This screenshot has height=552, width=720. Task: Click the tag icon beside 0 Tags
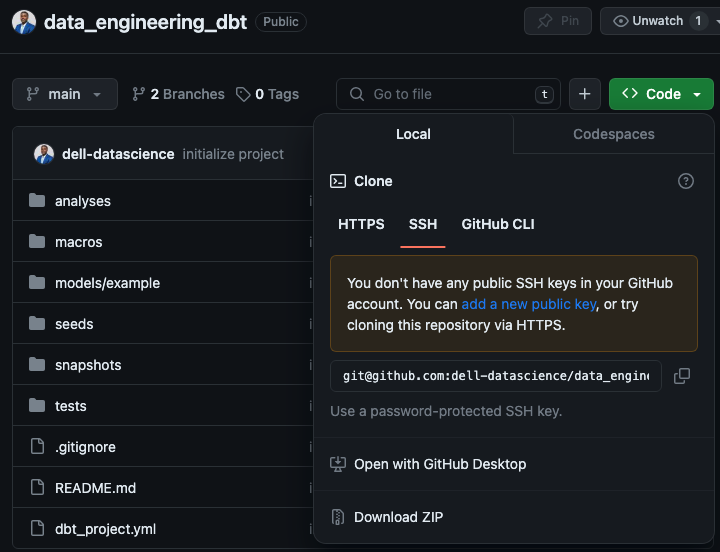[243, 94]
